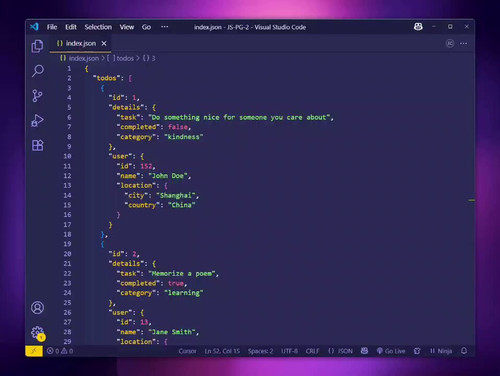The image size is (500, 376).
Task: Click Cursor item in status bar
Action: pyautogui.click(x=187, y=351)
